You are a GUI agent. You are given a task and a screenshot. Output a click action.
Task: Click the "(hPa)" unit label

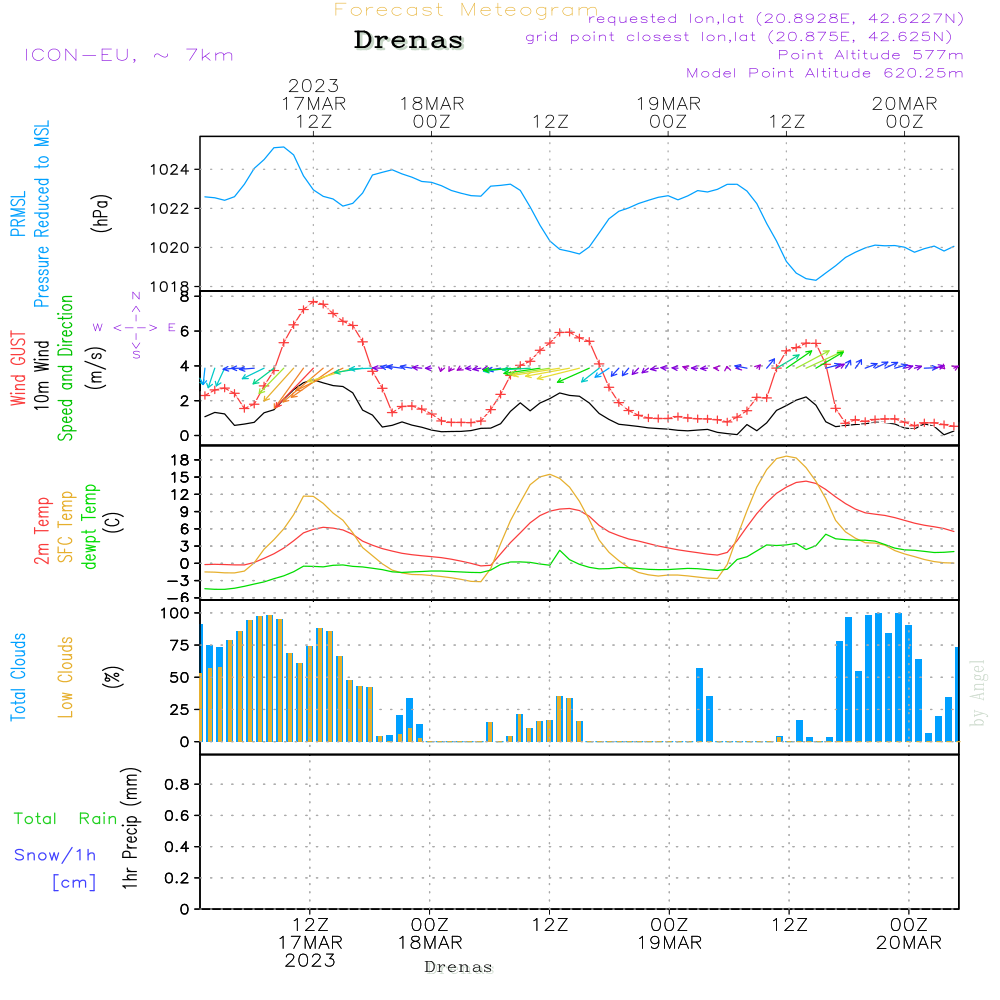101,213
